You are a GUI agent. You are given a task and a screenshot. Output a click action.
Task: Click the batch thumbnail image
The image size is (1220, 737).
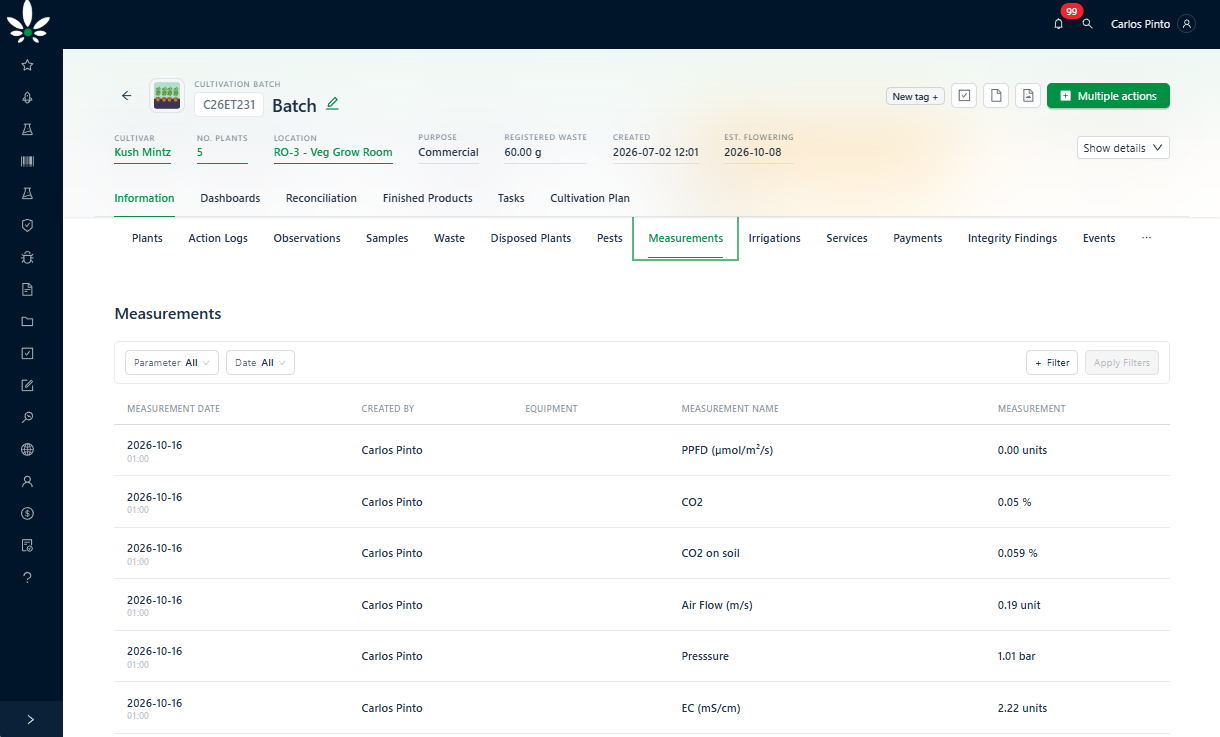click(x=167, y=96)
